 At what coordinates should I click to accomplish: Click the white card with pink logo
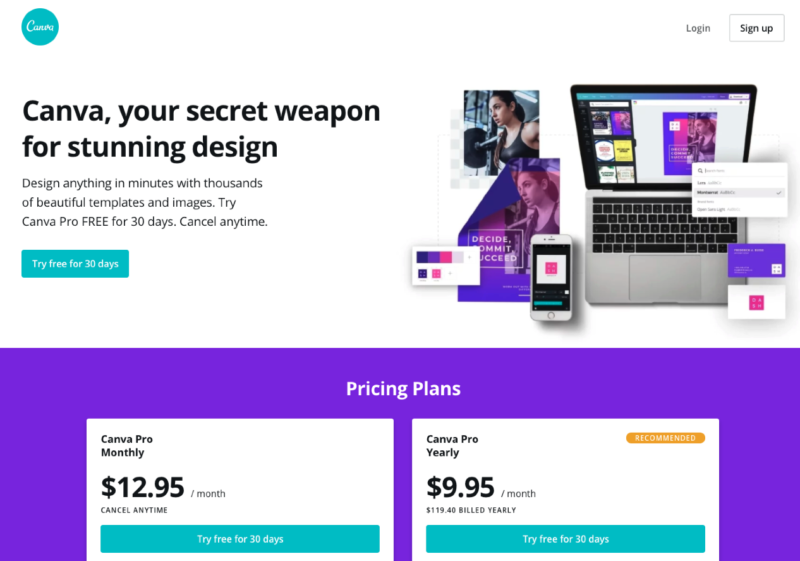click(756, 302)
